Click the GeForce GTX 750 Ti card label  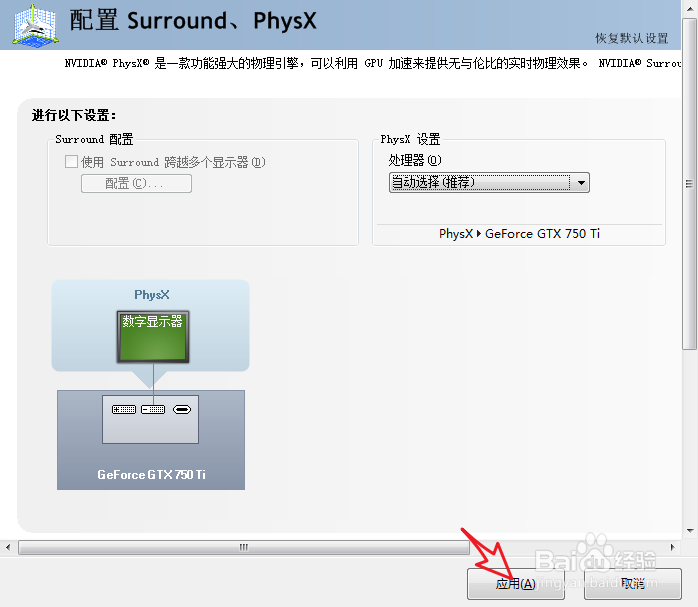tap(151, 475)
